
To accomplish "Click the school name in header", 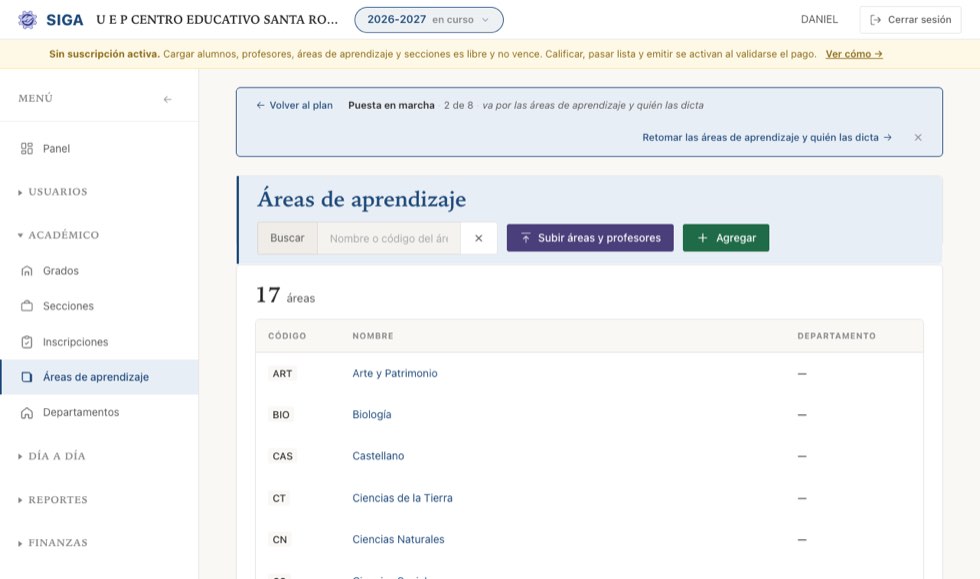I will point(217,19).
